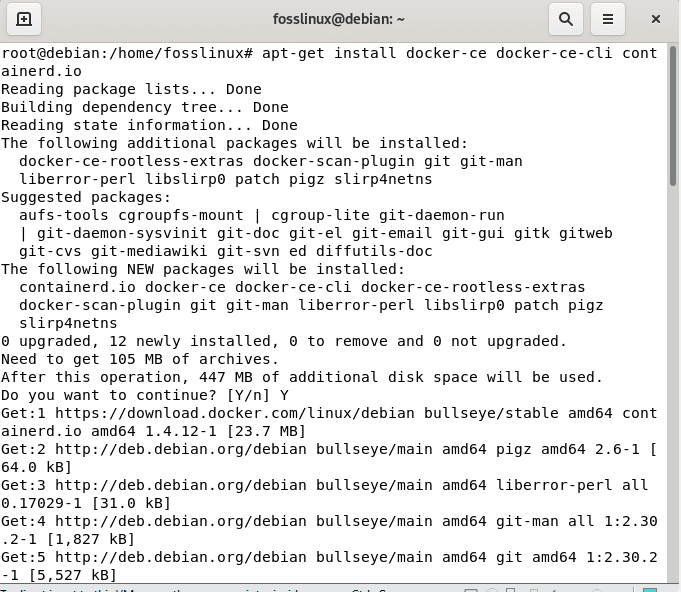Click the line starting 'liberror-perl libslirp0 patch'
681x592 pixels.
coord(226,179)
